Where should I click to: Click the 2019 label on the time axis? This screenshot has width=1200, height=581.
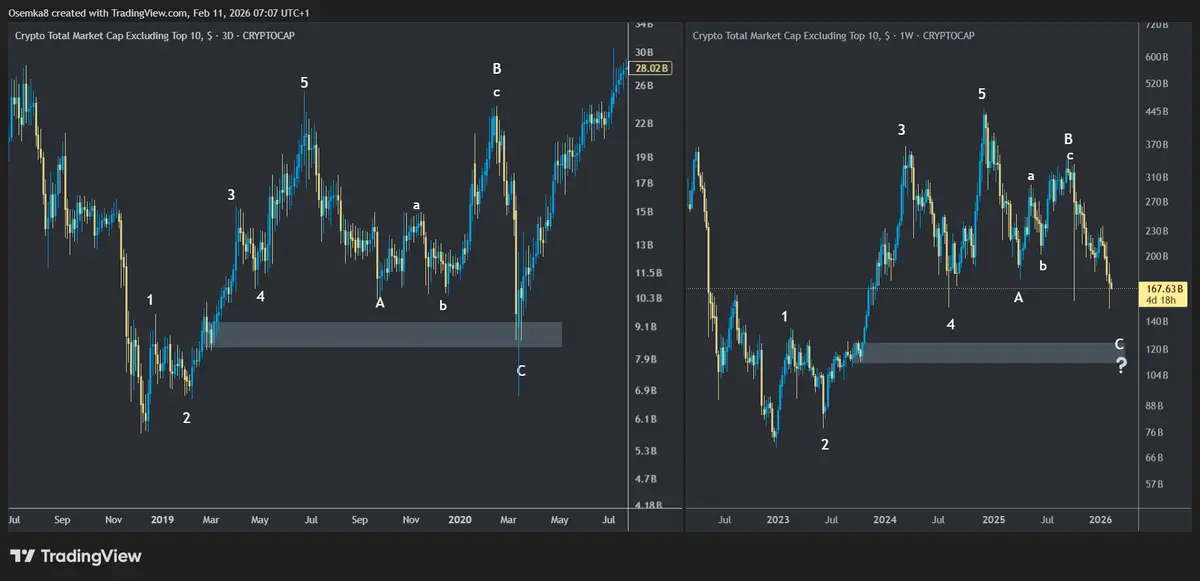[x=162, y=520]
